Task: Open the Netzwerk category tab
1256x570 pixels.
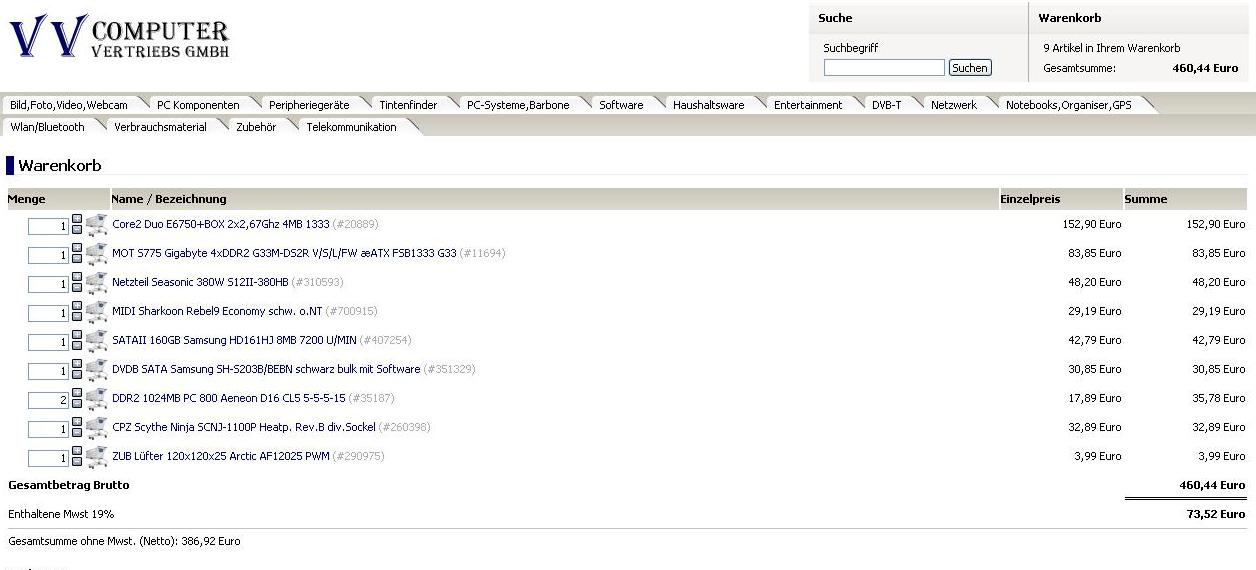Action: (954, 105)
